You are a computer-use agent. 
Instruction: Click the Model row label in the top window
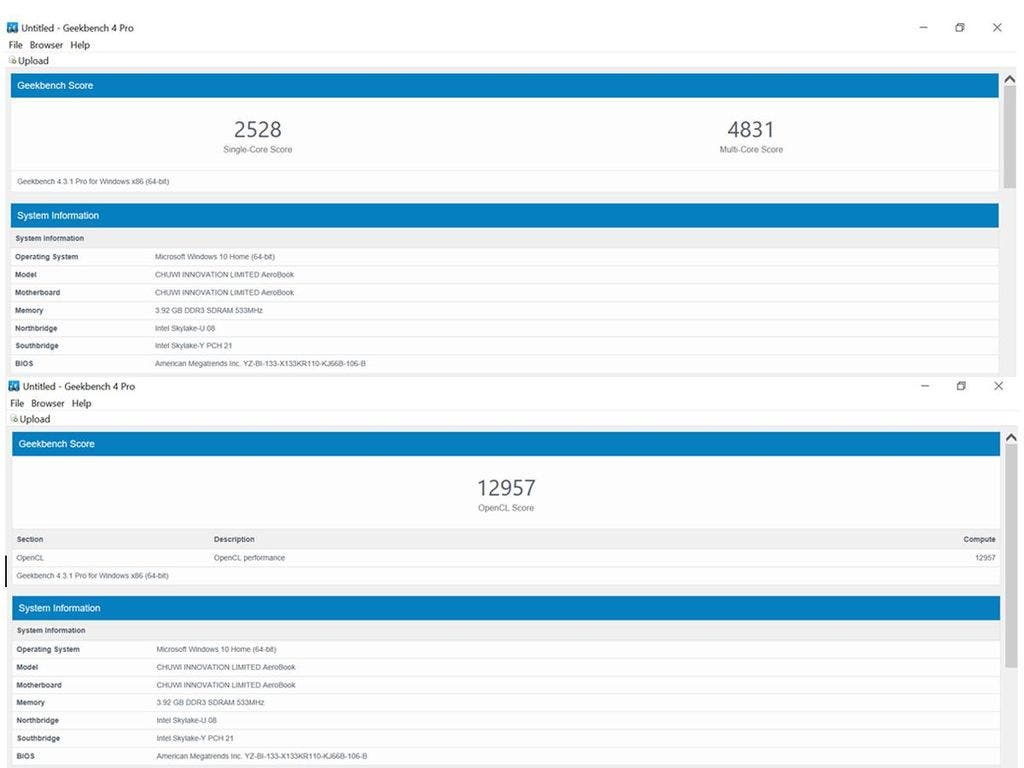pyautogui.click(x=25, y=275)
